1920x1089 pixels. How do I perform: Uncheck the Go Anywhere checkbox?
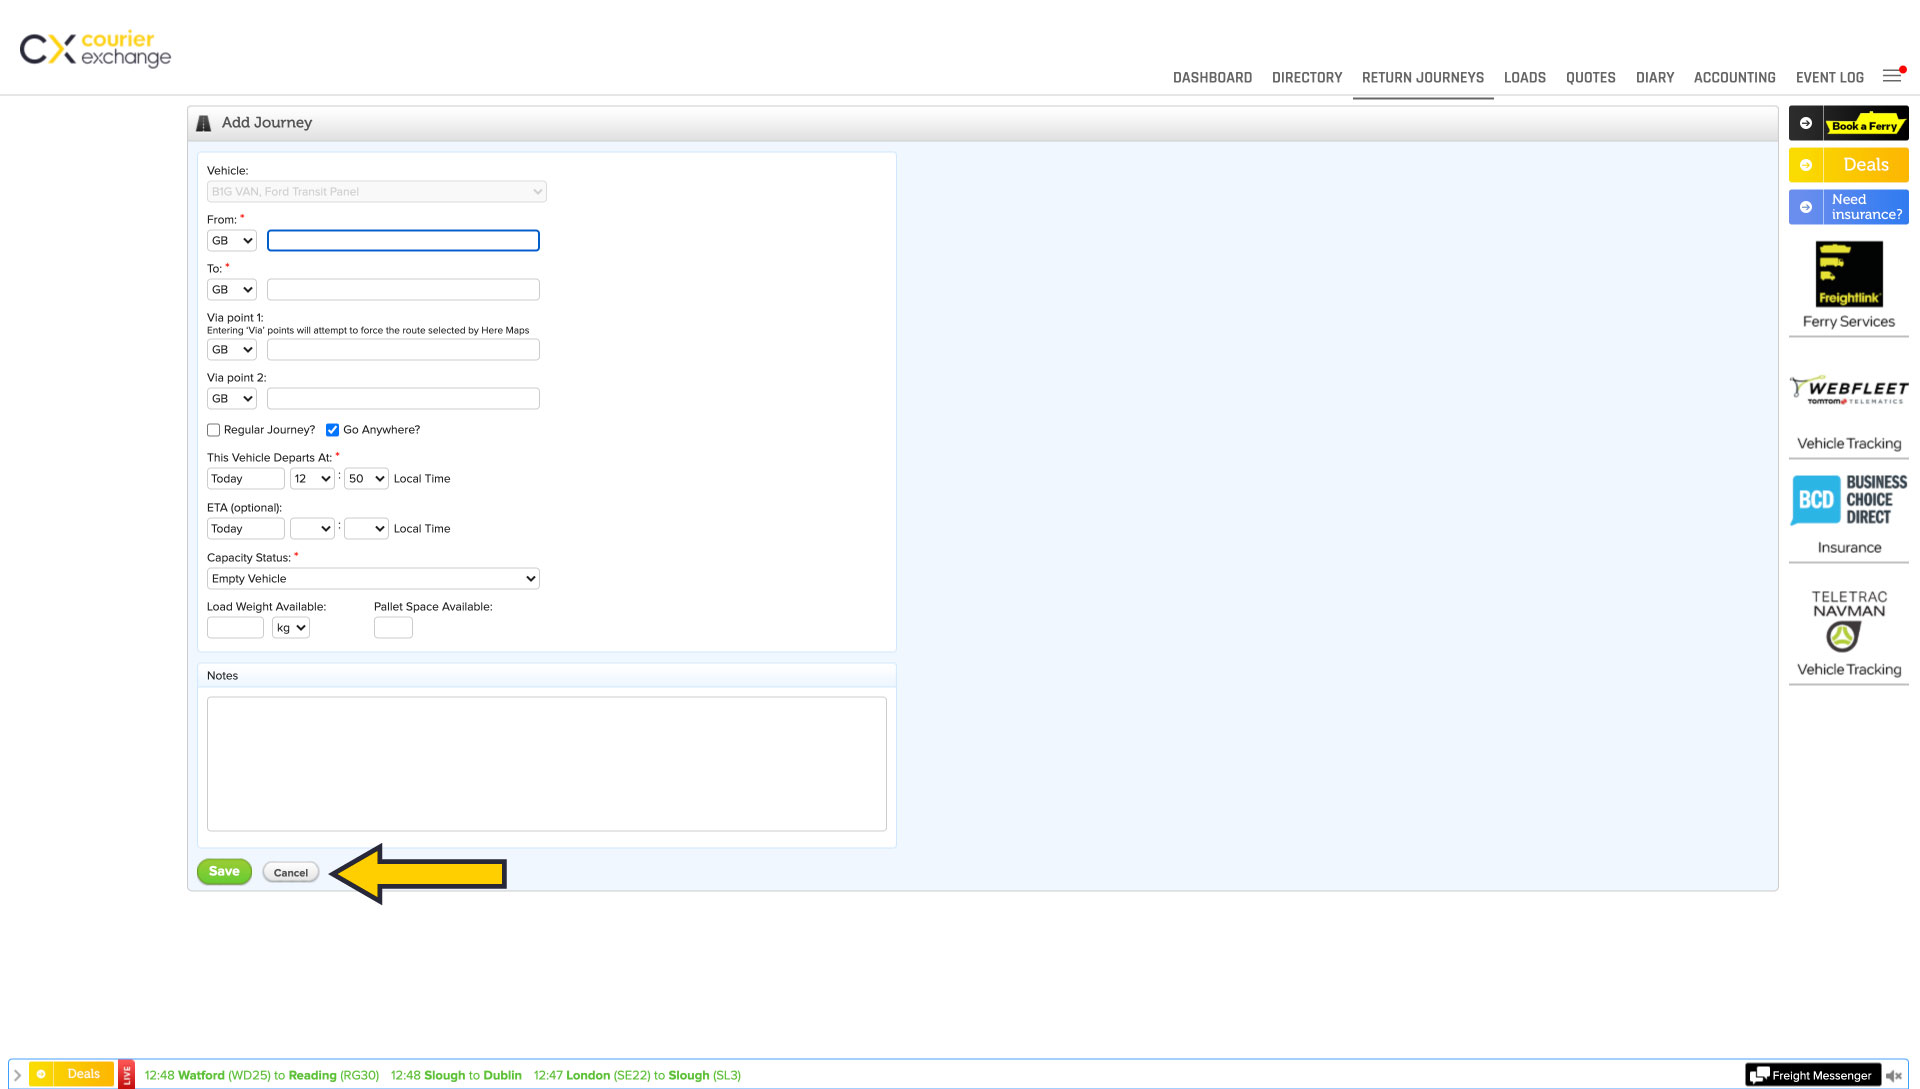[332, 430]
